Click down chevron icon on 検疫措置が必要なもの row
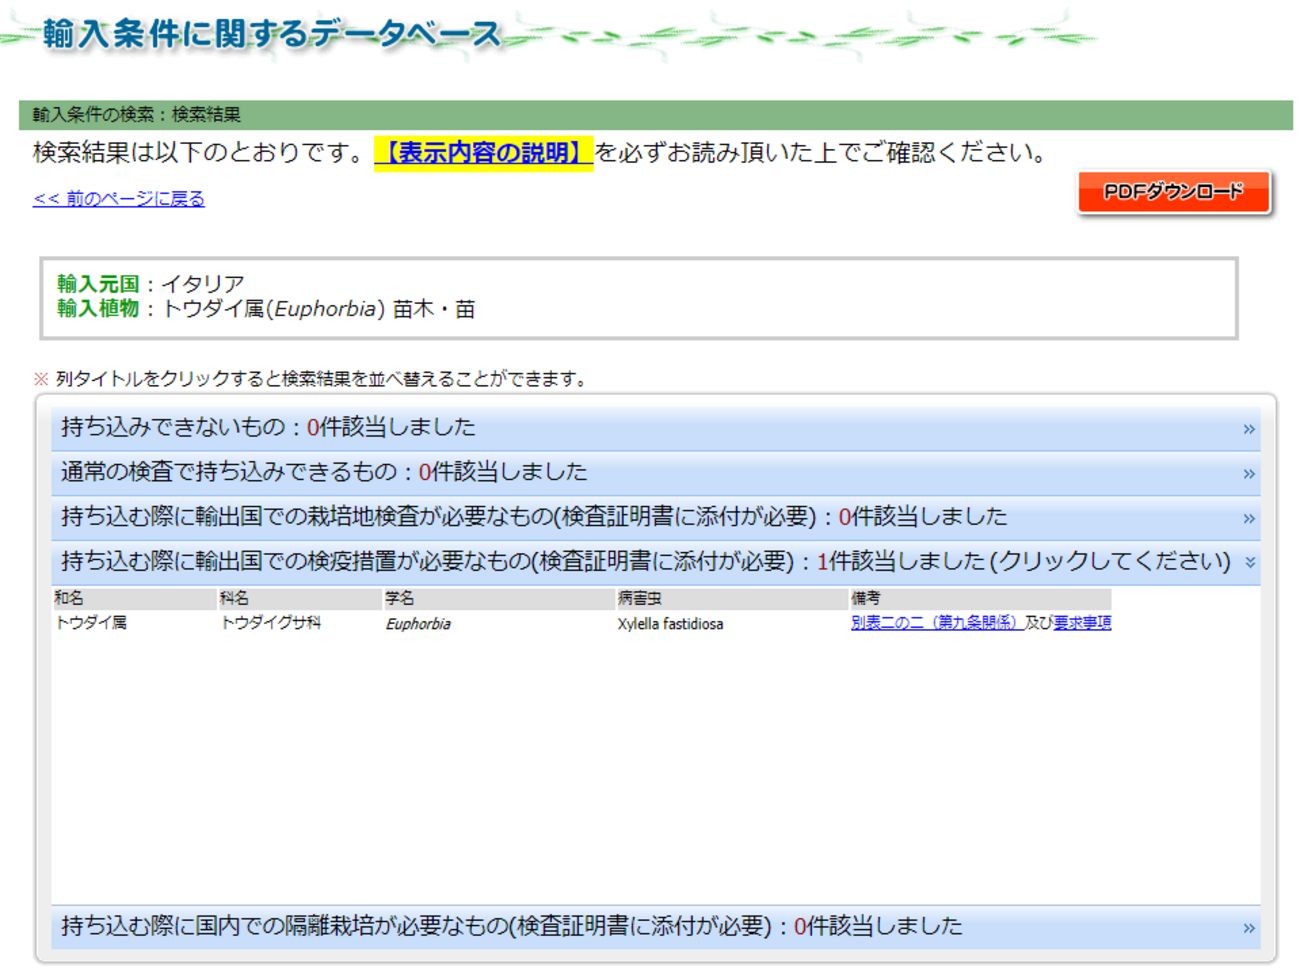 [x=1250, y=563]
